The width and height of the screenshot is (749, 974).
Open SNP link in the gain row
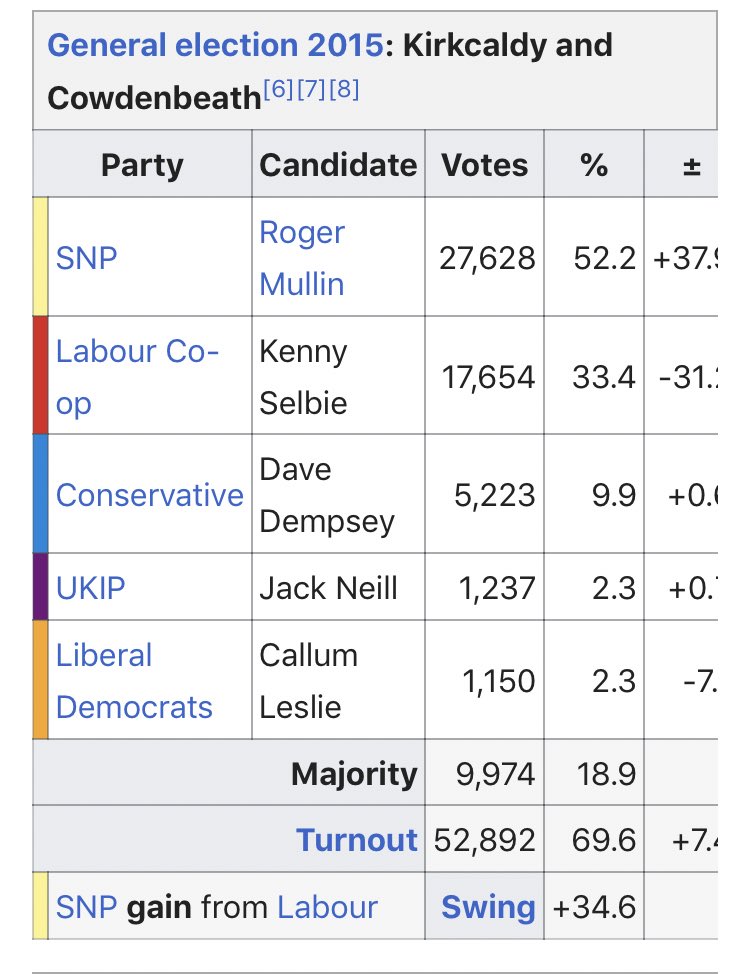tap(87, 907)
